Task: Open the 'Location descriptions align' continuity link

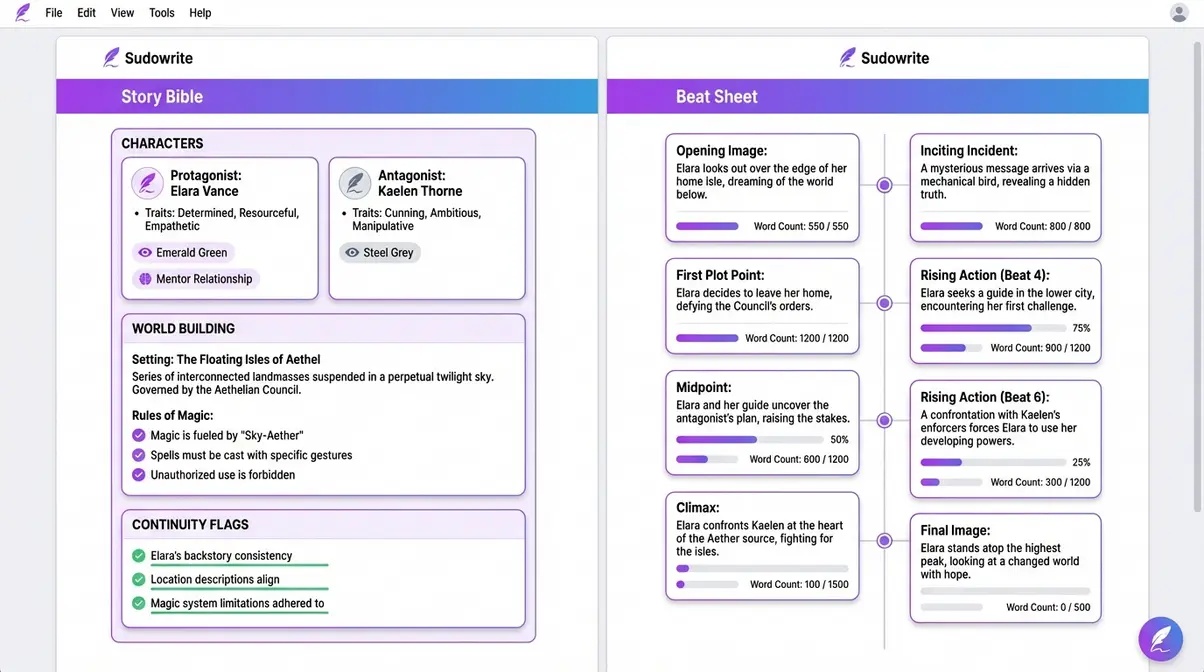Action: point(216,579)
